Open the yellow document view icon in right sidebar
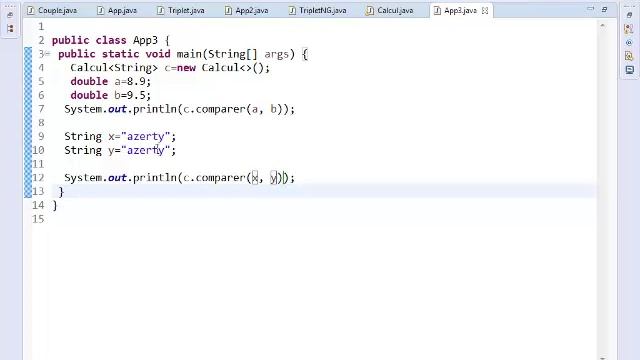Image resolution: width=640 pixels, height=360 pixels. tap(629, 56)
